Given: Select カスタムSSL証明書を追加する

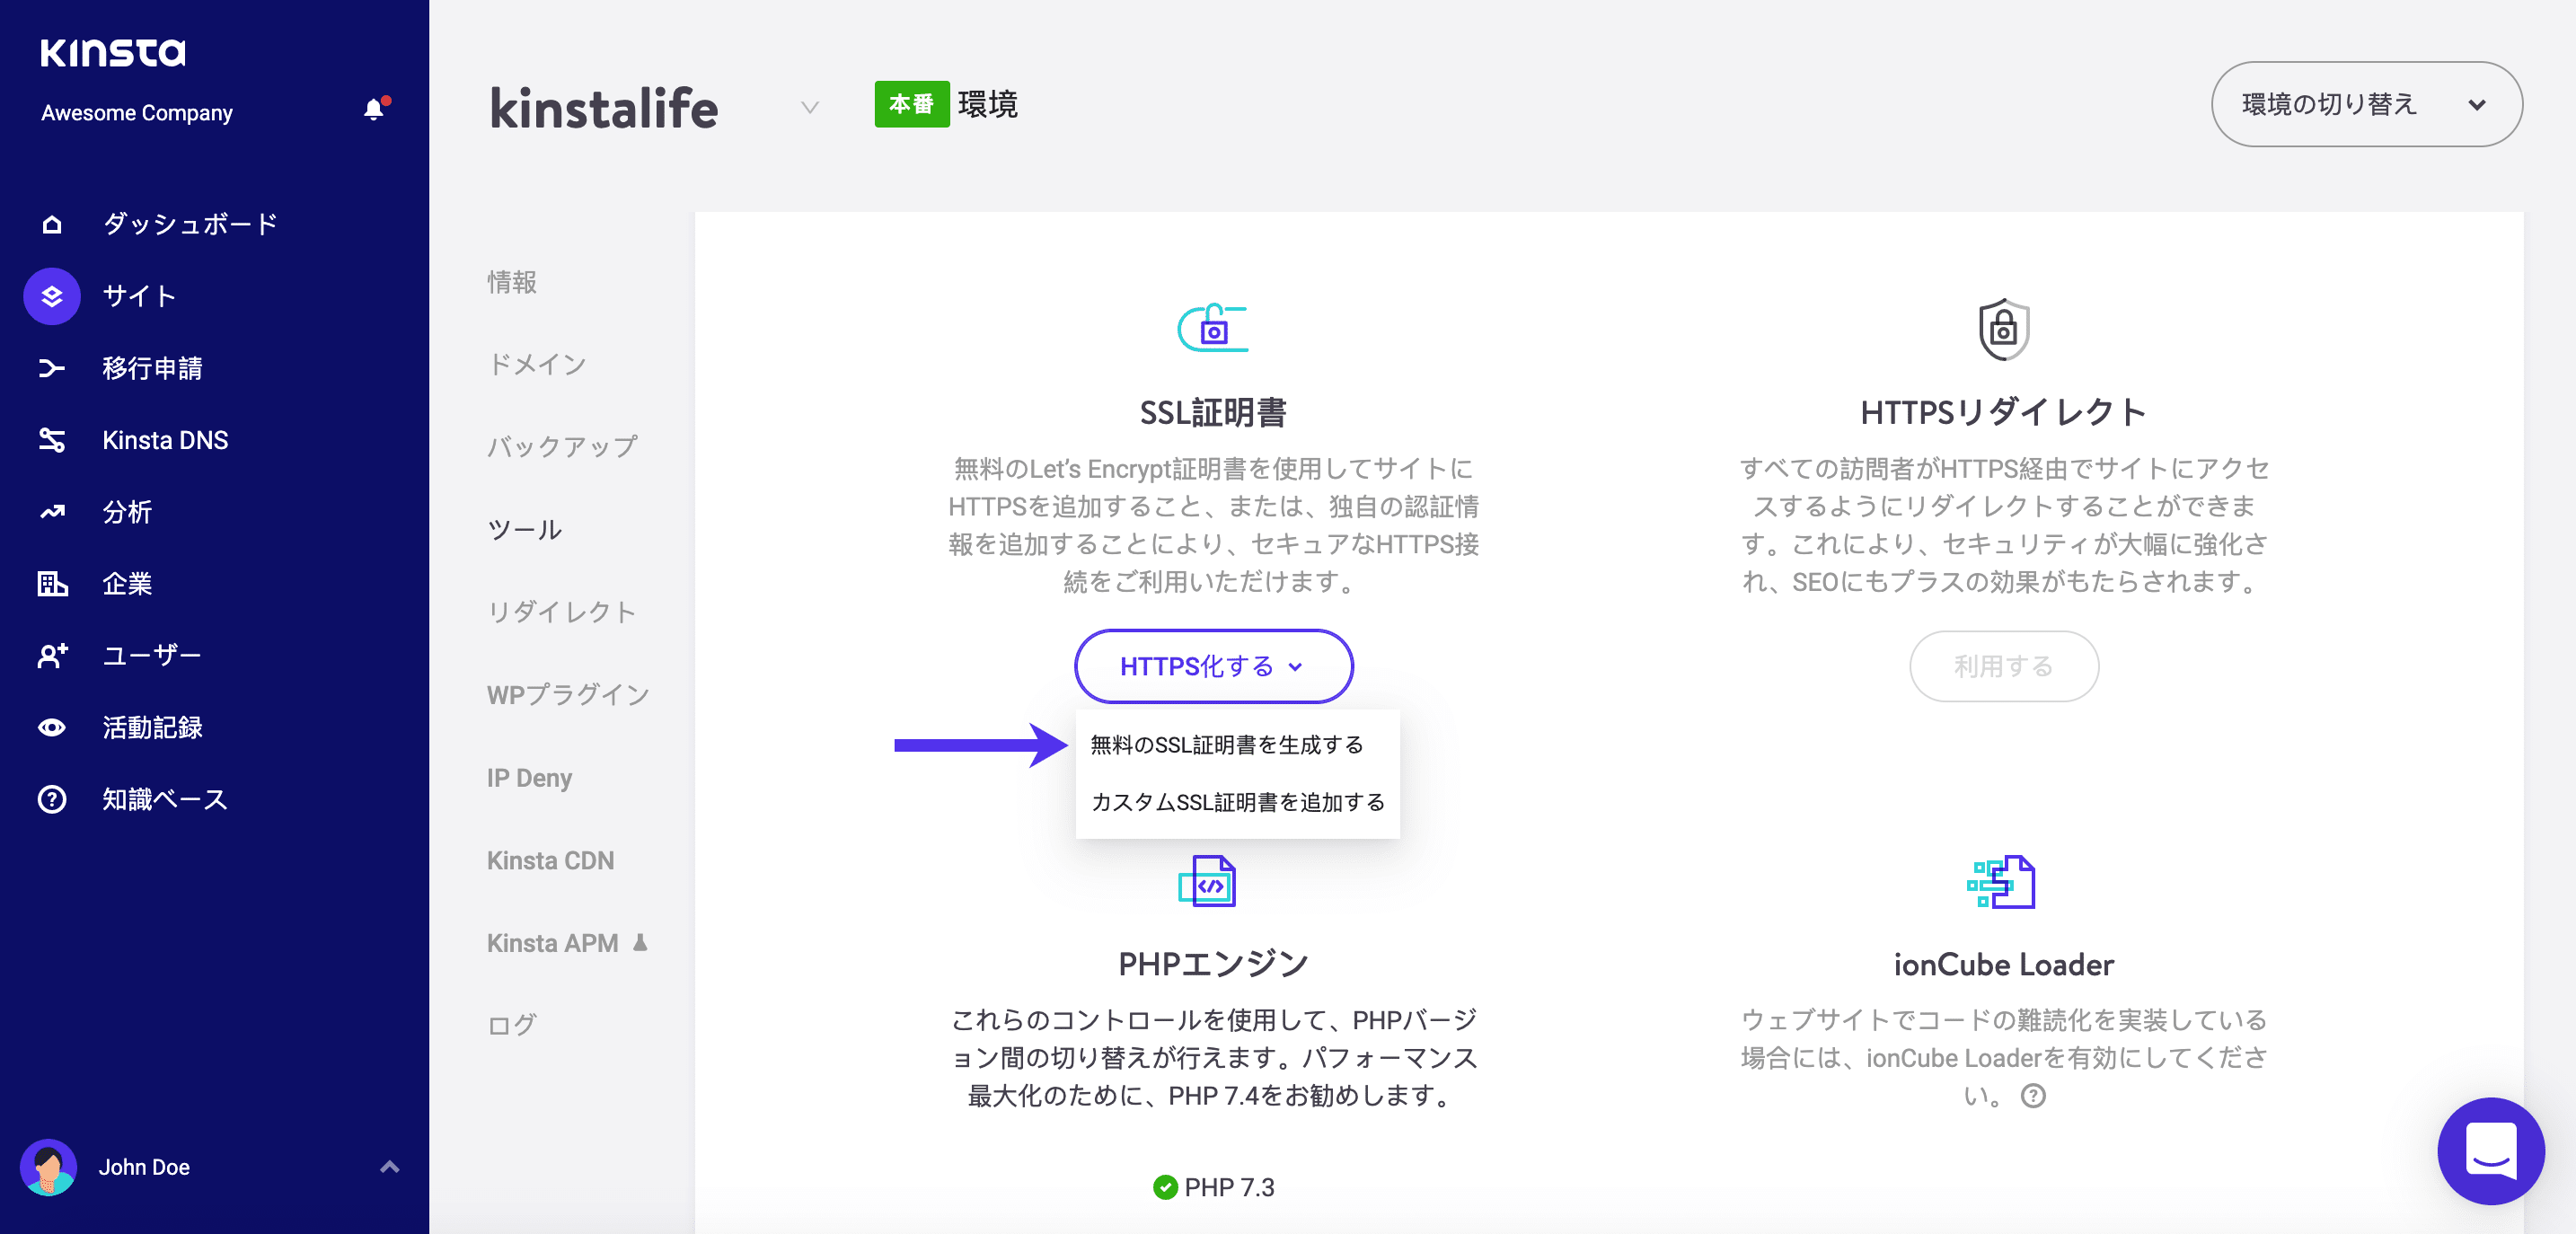Looking at the screenshot, I should [x=1237, y=802].
